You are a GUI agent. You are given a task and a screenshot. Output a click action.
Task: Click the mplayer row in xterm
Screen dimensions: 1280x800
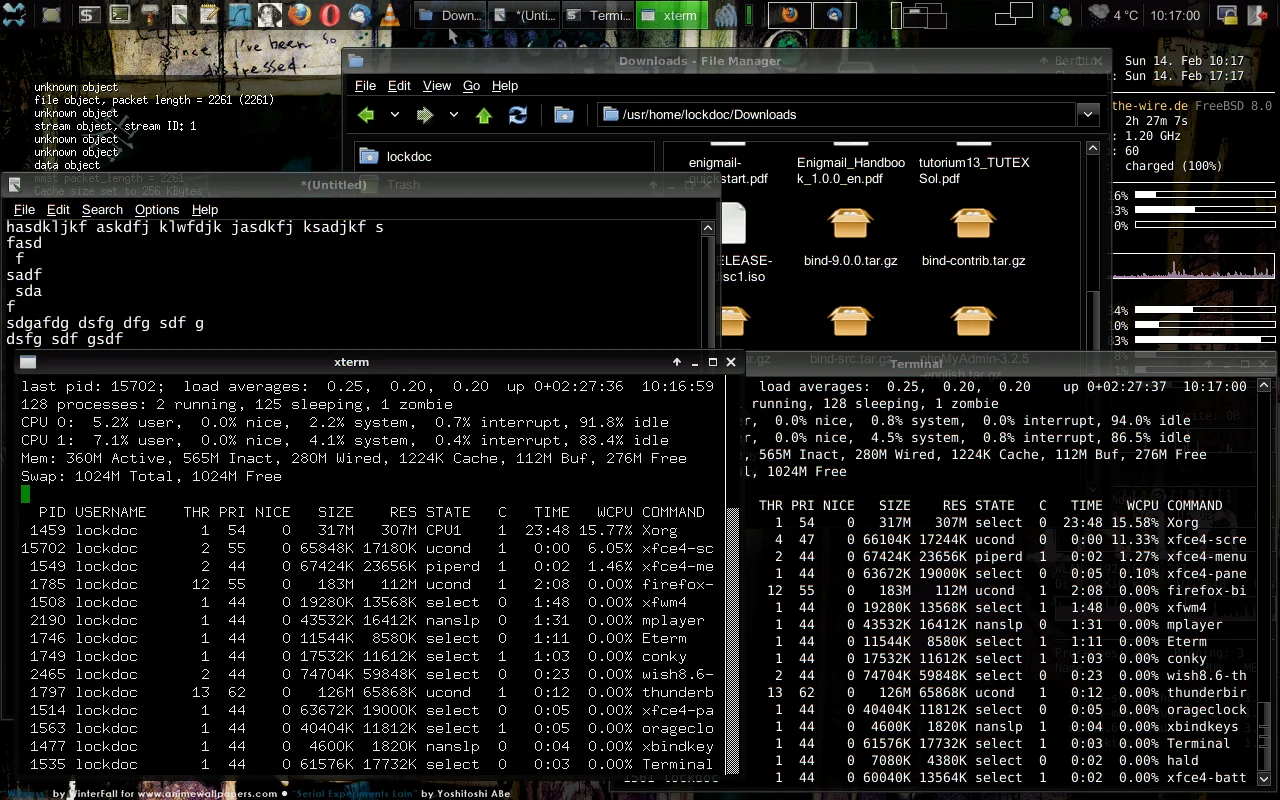(368, 620)
